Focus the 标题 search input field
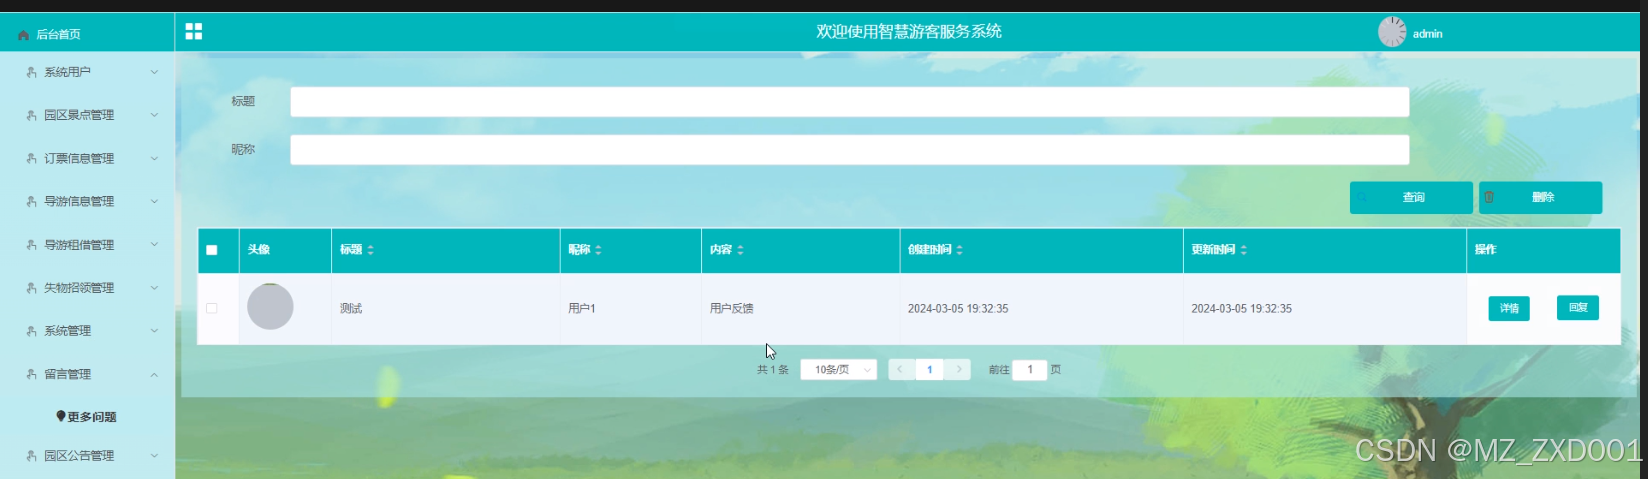This screenshot has height=479, width=1648. pos(849,101)
